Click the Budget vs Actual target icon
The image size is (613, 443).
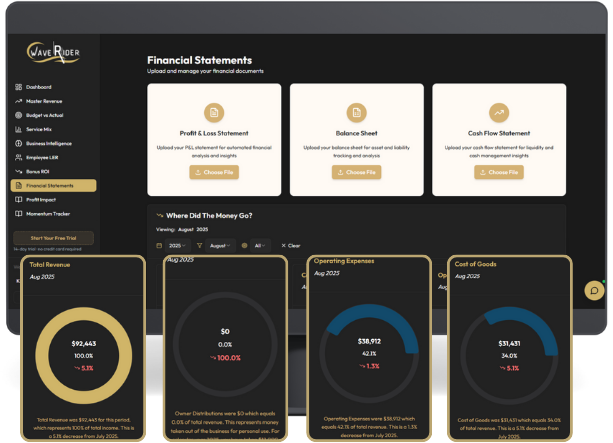coord(18,115)
